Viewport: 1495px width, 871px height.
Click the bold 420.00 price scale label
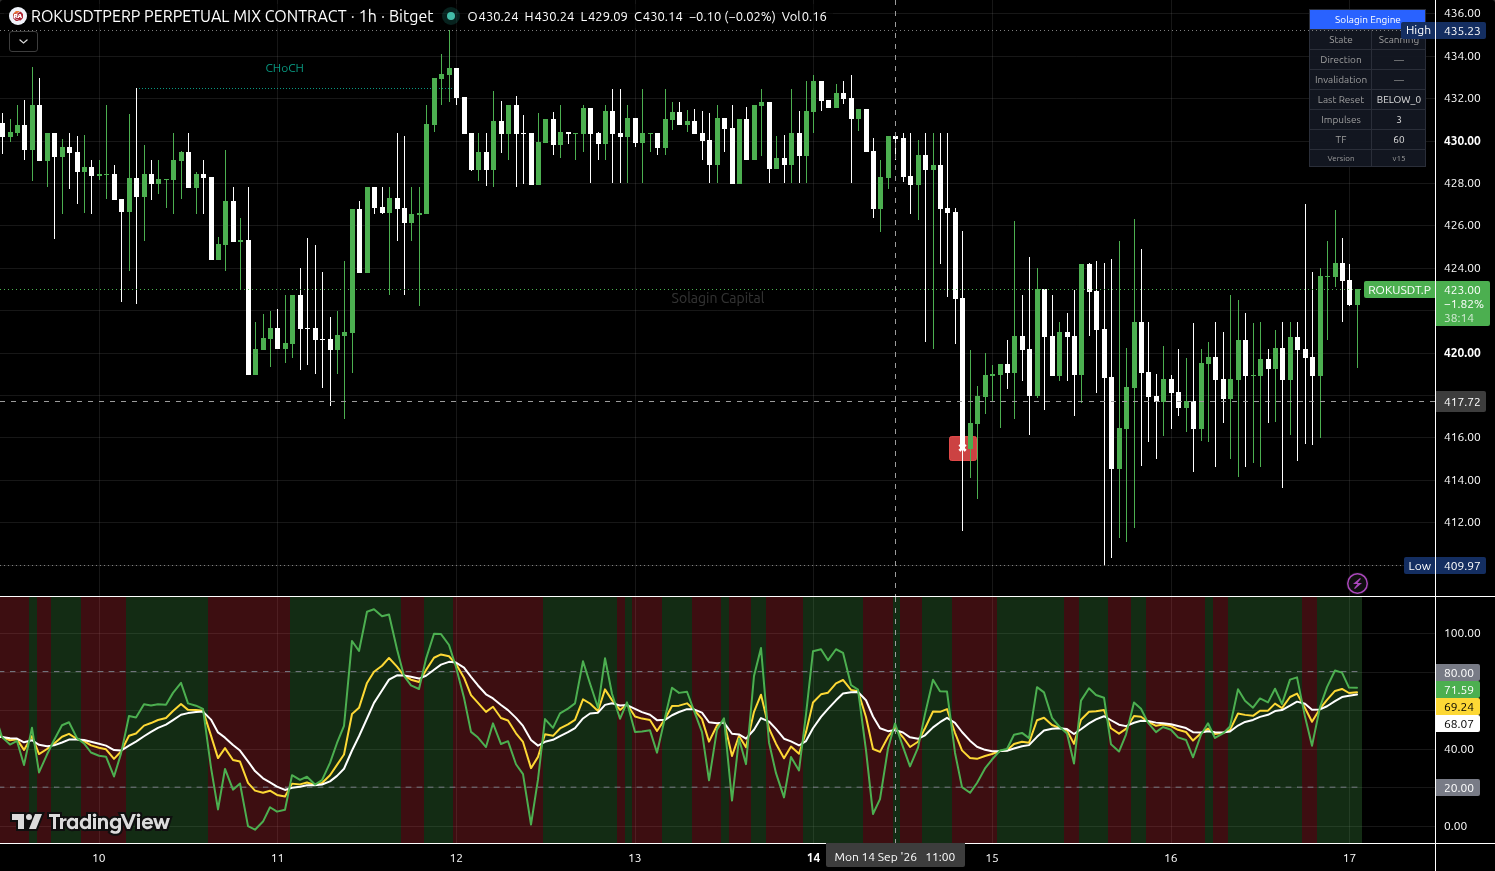[x=1461, y=353]
